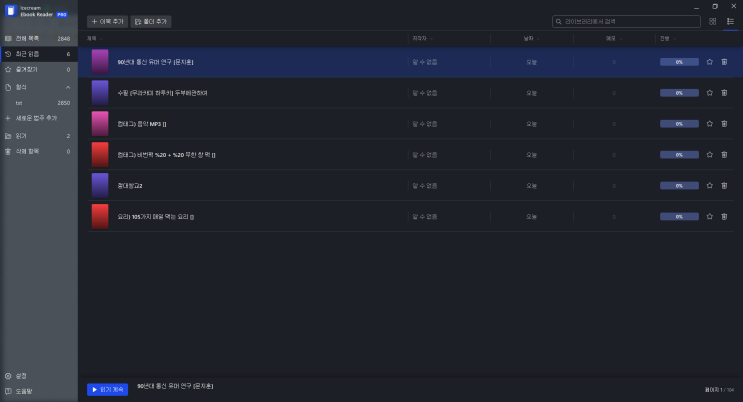The width and height of the screenshot is (743, 402).
Task: Click the book title in bottom bar
Action: (x=175, y=386)
